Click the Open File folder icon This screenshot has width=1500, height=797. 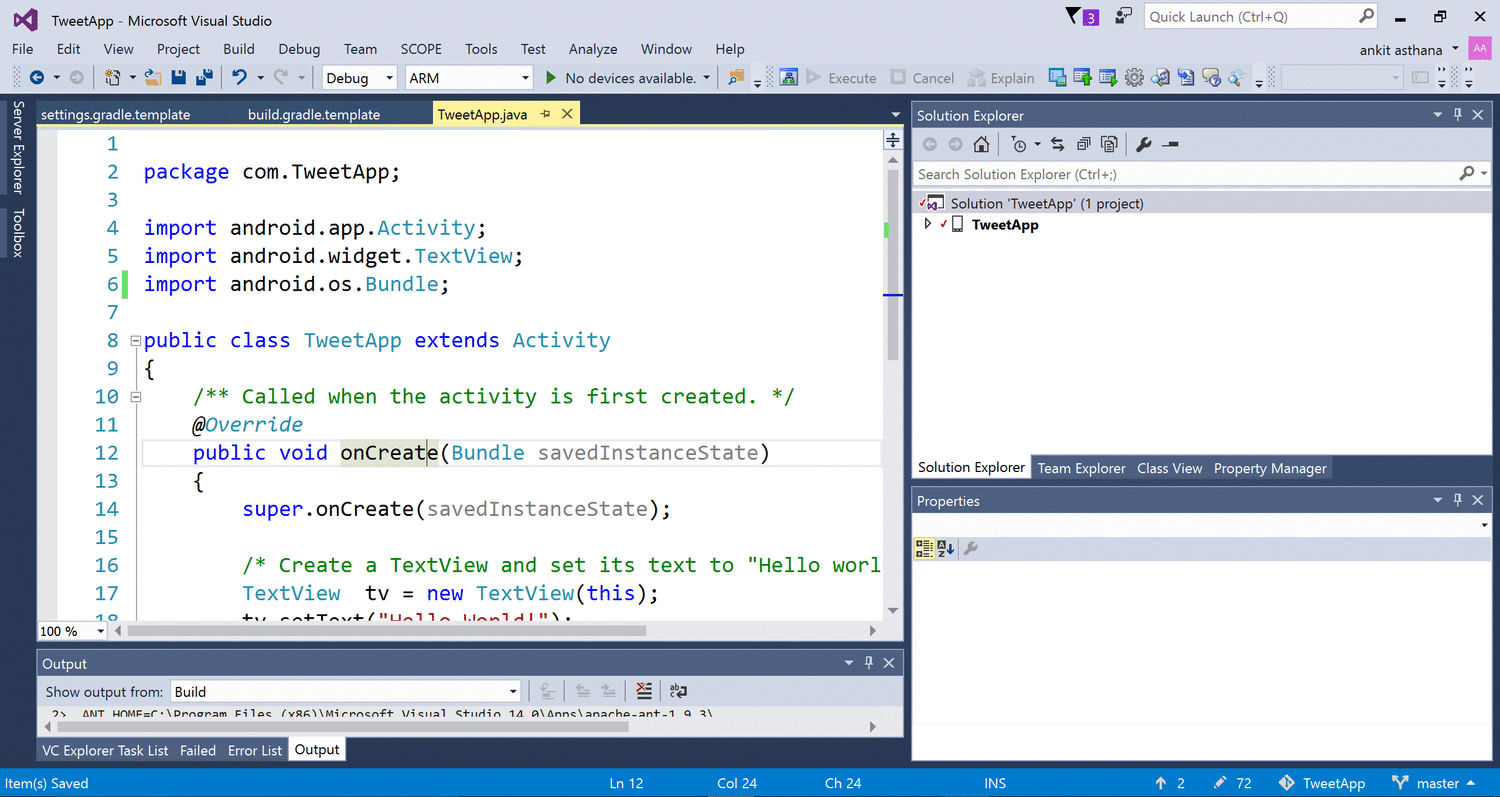pos(153,77)
